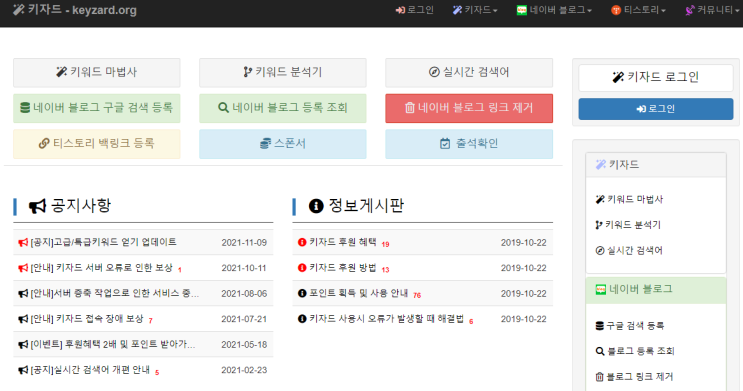Click the trash icon beside sidebar 블로그 링크 제거
743x391 pixels.
tap(599, 377)
